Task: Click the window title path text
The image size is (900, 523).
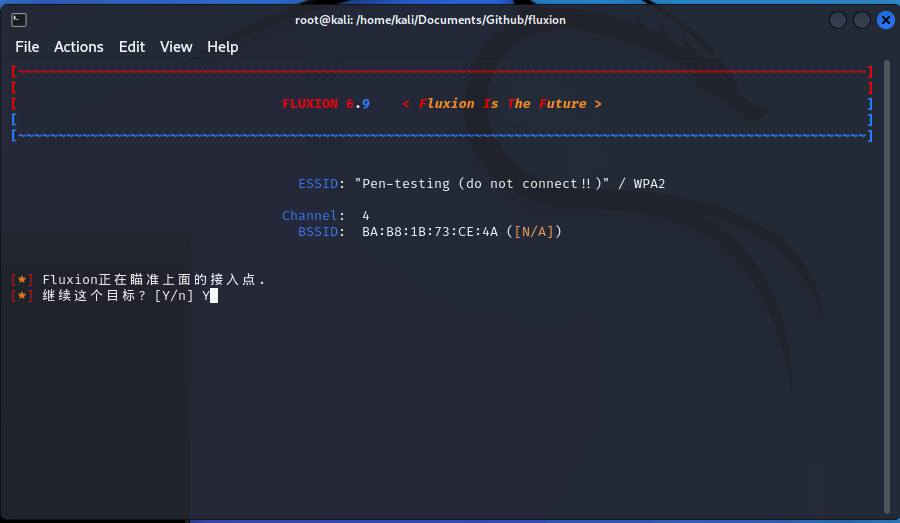Action: tap(430, 20)
